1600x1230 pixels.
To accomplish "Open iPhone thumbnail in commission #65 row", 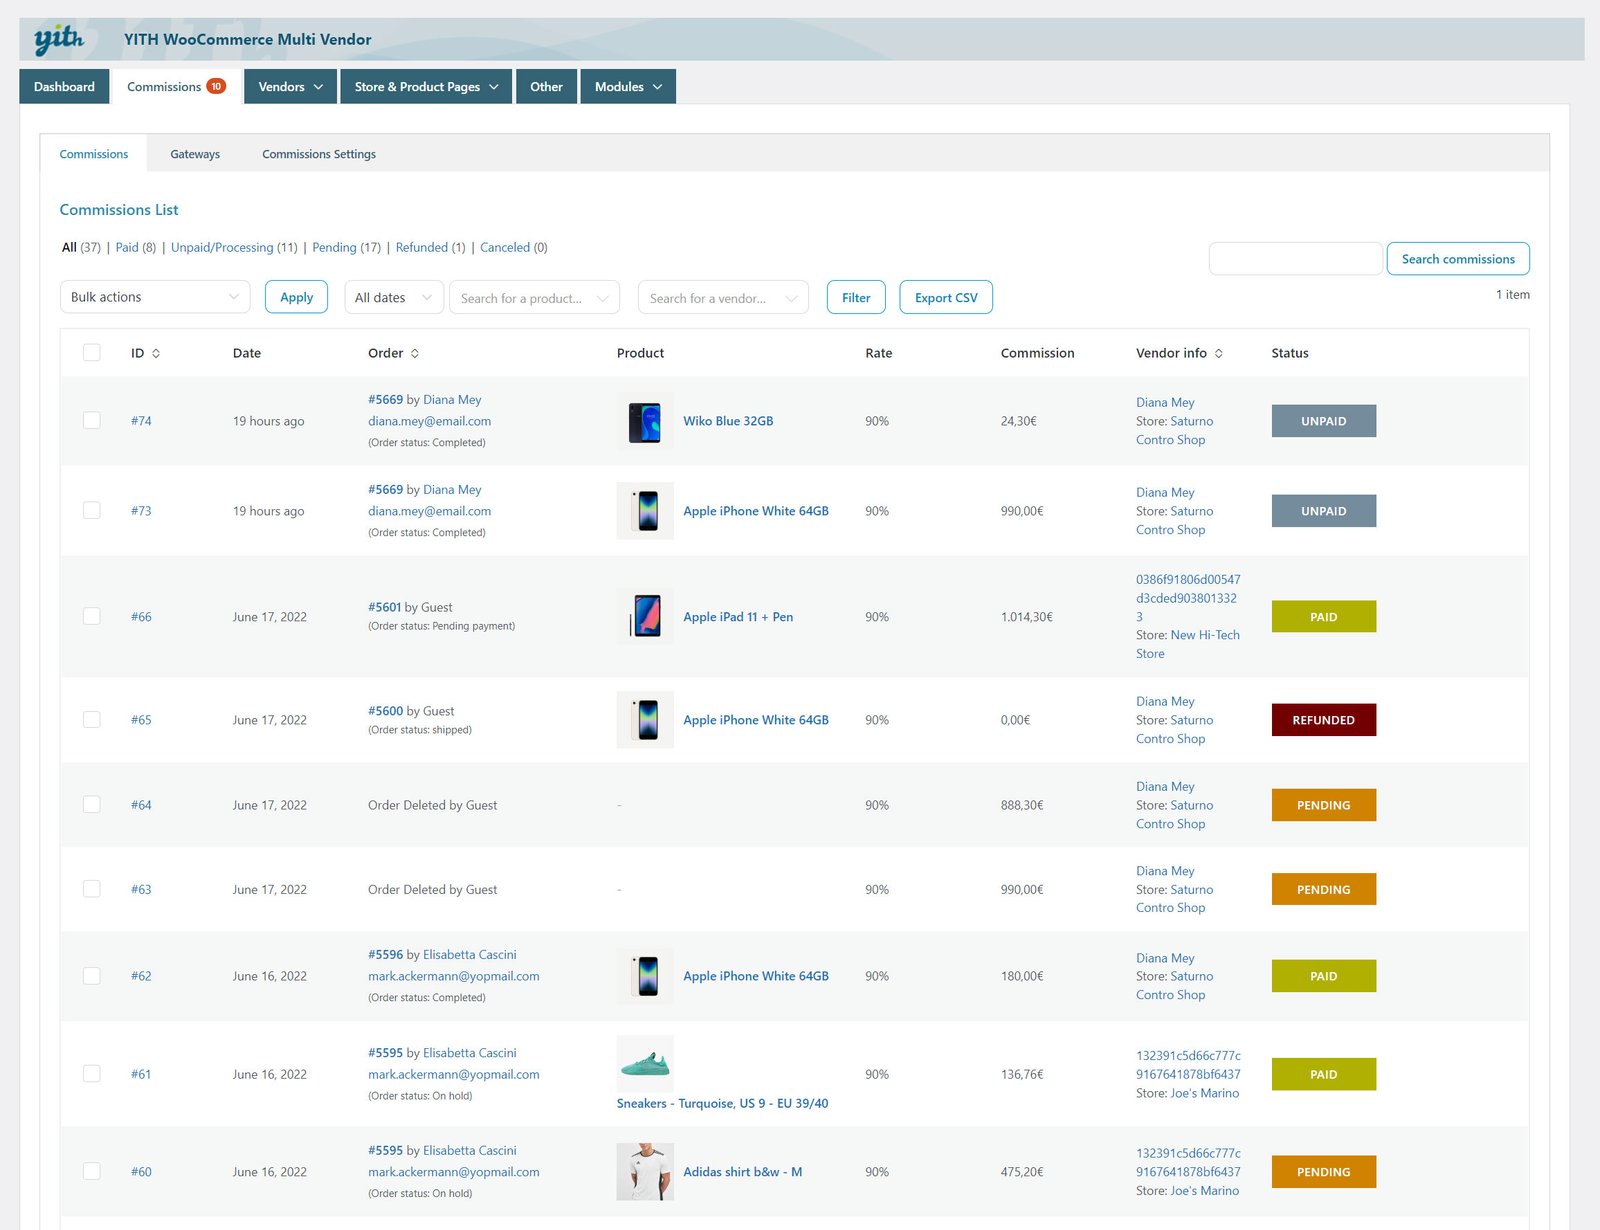I will point(645,719).
